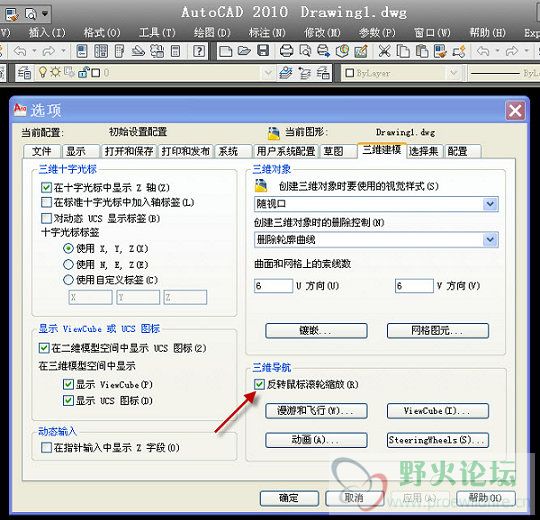Viewport: 540px width, 520px height.
Task: Open the quick access toolbar customize arrow
Action: 45,14
